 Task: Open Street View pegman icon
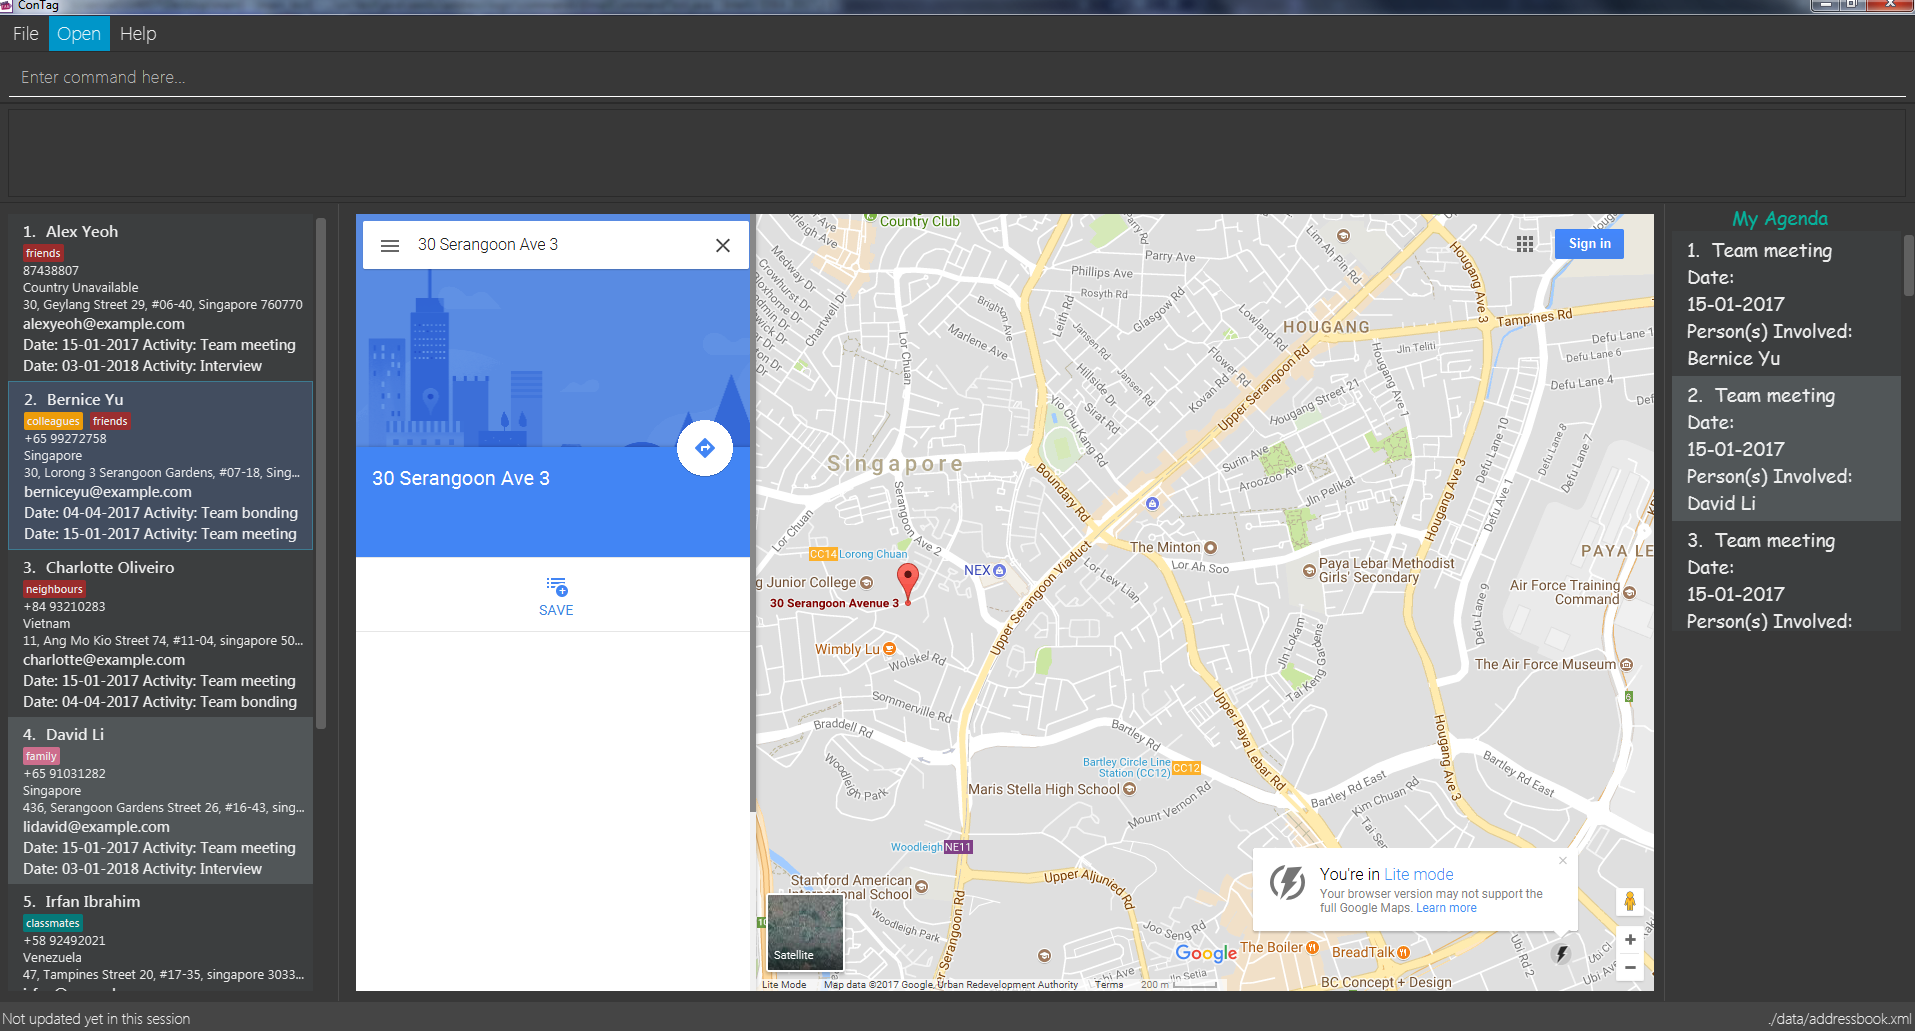click(1630, 901)
